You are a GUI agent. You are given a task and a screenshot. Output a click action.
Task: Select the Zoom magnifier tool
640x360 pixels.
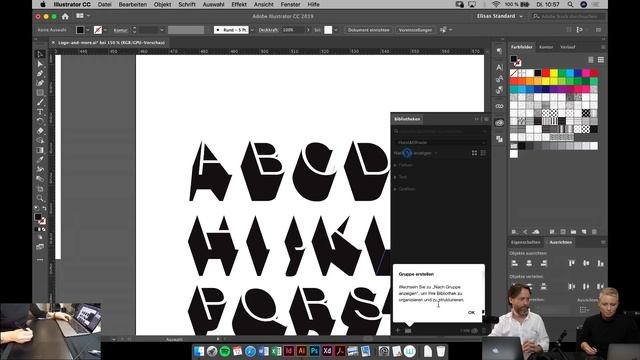(x=40, y=198)
